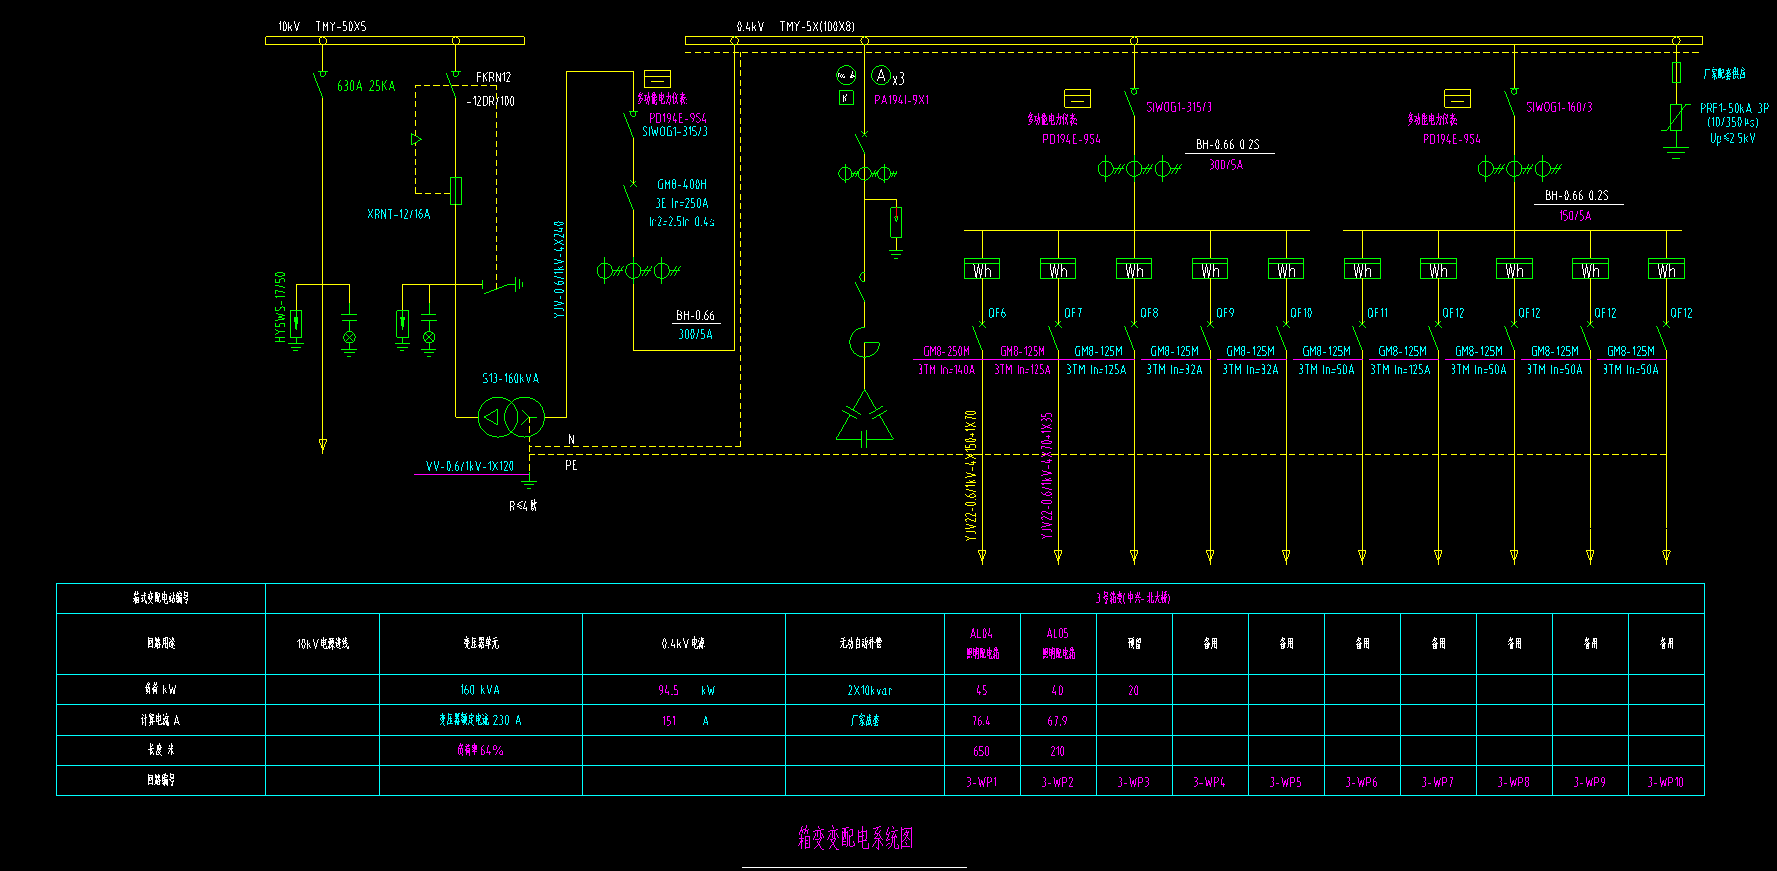Select the GM8-400H breaker label
The width and height of the screenshot is (1777, 871).
click(x=681, y=185)
